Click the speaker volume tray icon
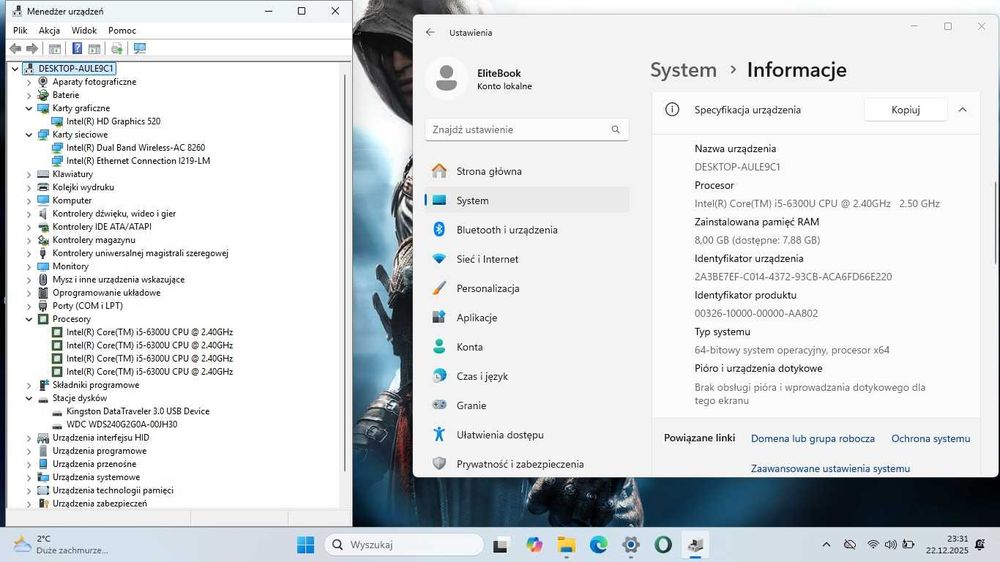Viewport: 1000px width, 562px height. [890, 545]
